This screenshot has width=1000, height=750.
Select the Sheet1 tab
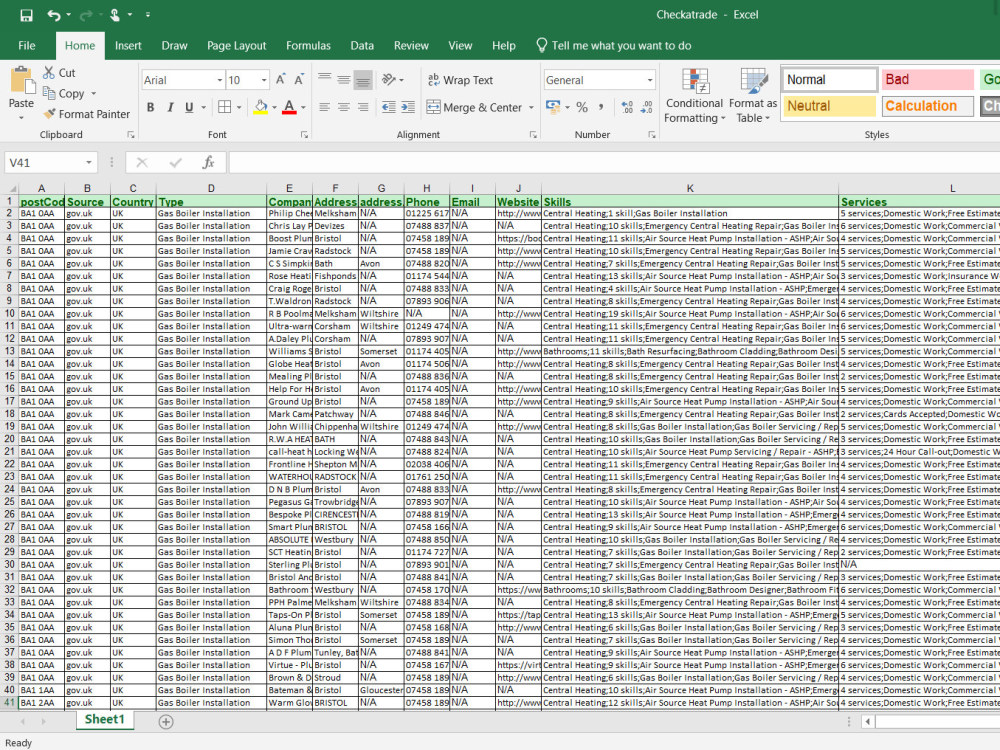(x=105, y=719)
